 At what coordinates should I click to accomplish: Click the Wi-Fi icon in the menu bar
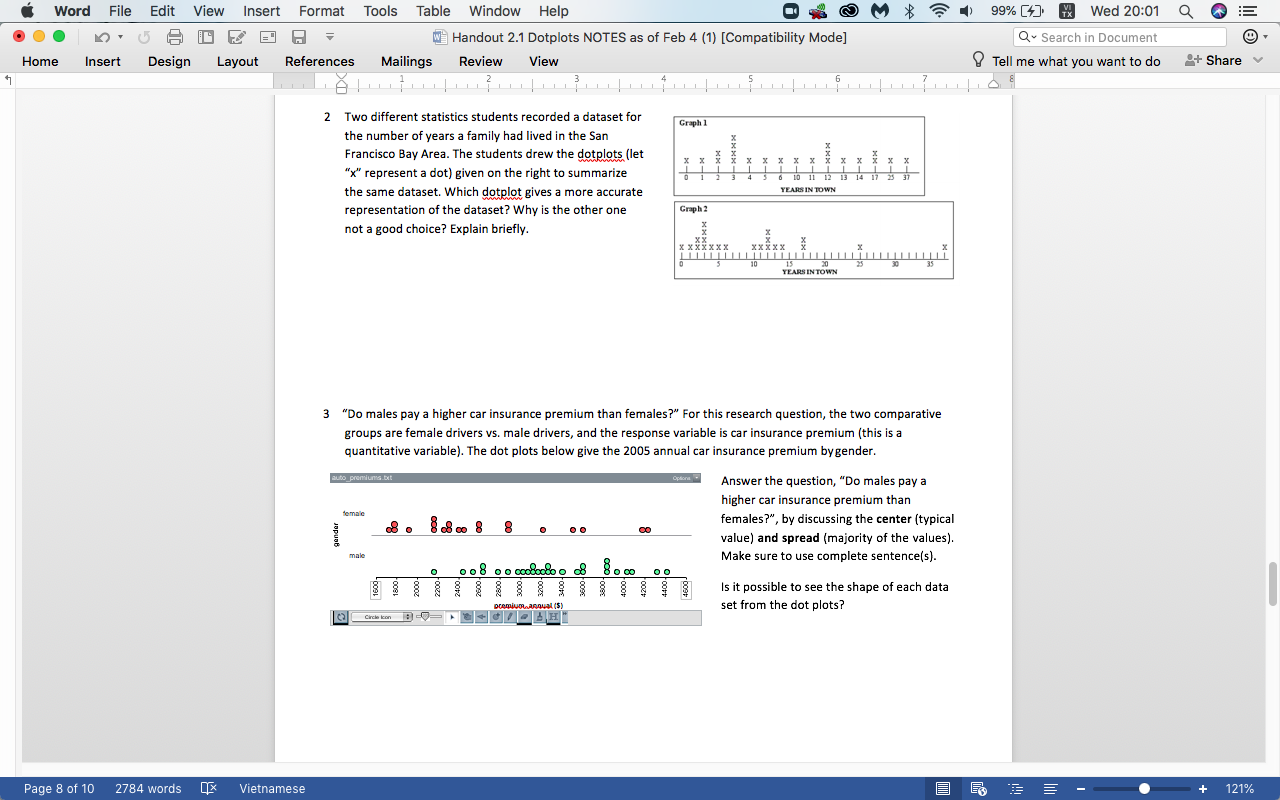pos(938,11)
